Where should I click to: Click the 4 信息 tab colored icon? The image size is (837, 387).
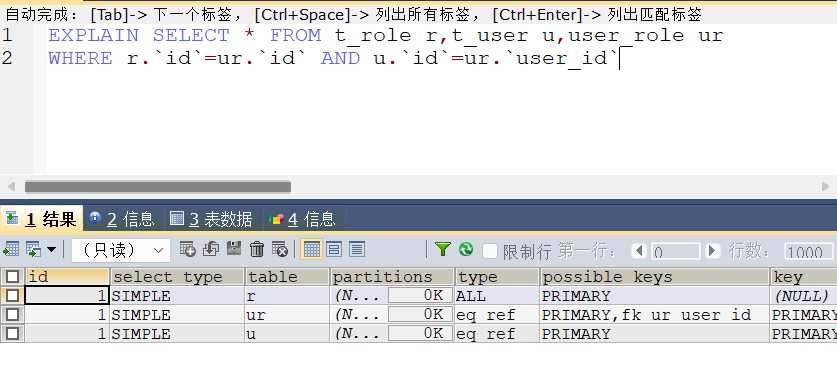click(276, 219)
